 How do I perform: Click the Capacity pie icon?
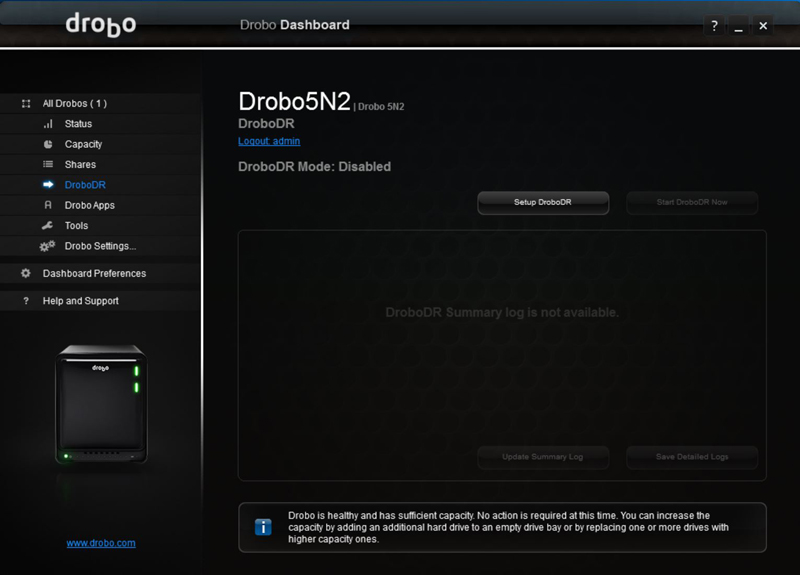click(48, 144)
